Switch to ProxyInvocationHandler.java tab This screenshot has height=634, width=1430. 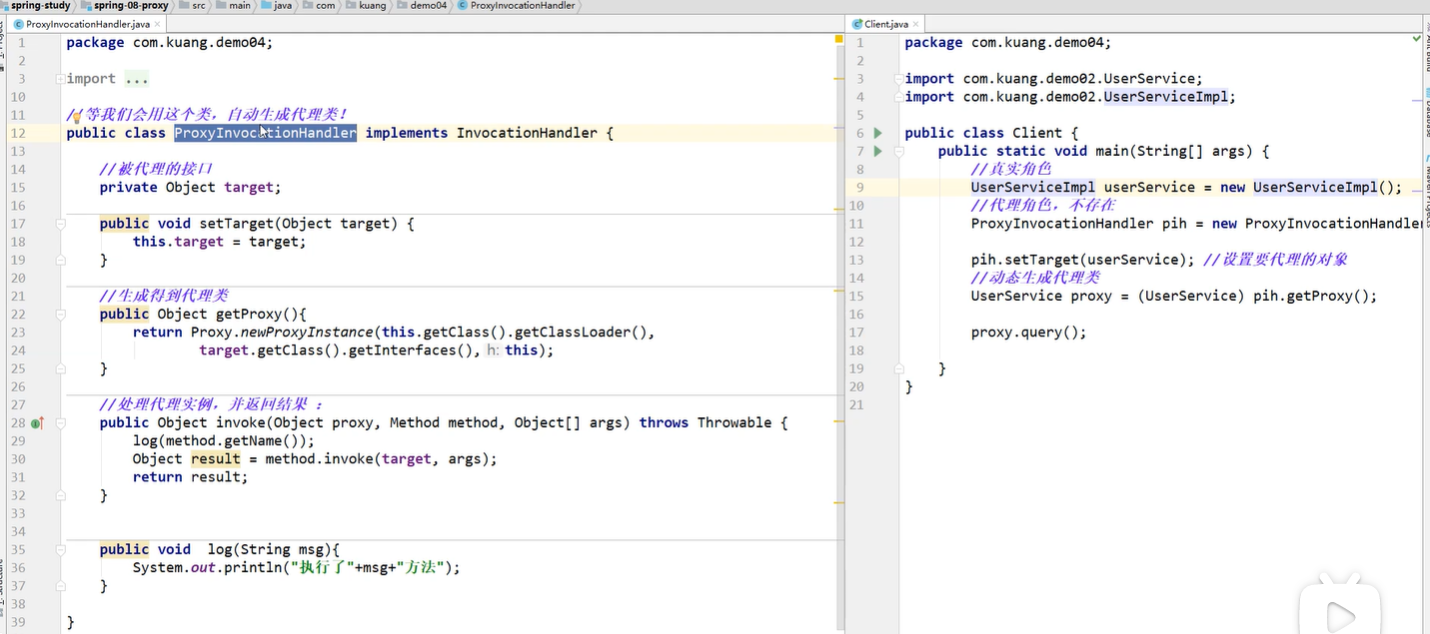(x=82, y=24)
